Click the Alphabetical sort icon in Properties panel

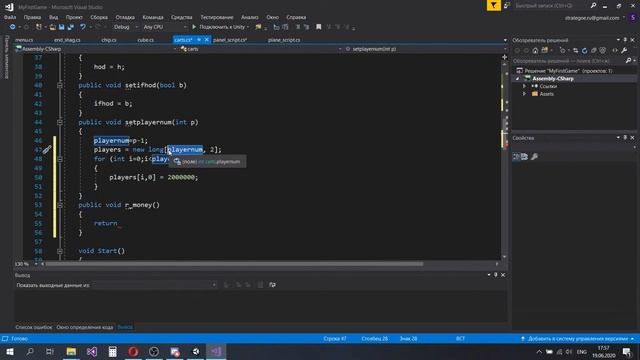click(x=525, y=157)
